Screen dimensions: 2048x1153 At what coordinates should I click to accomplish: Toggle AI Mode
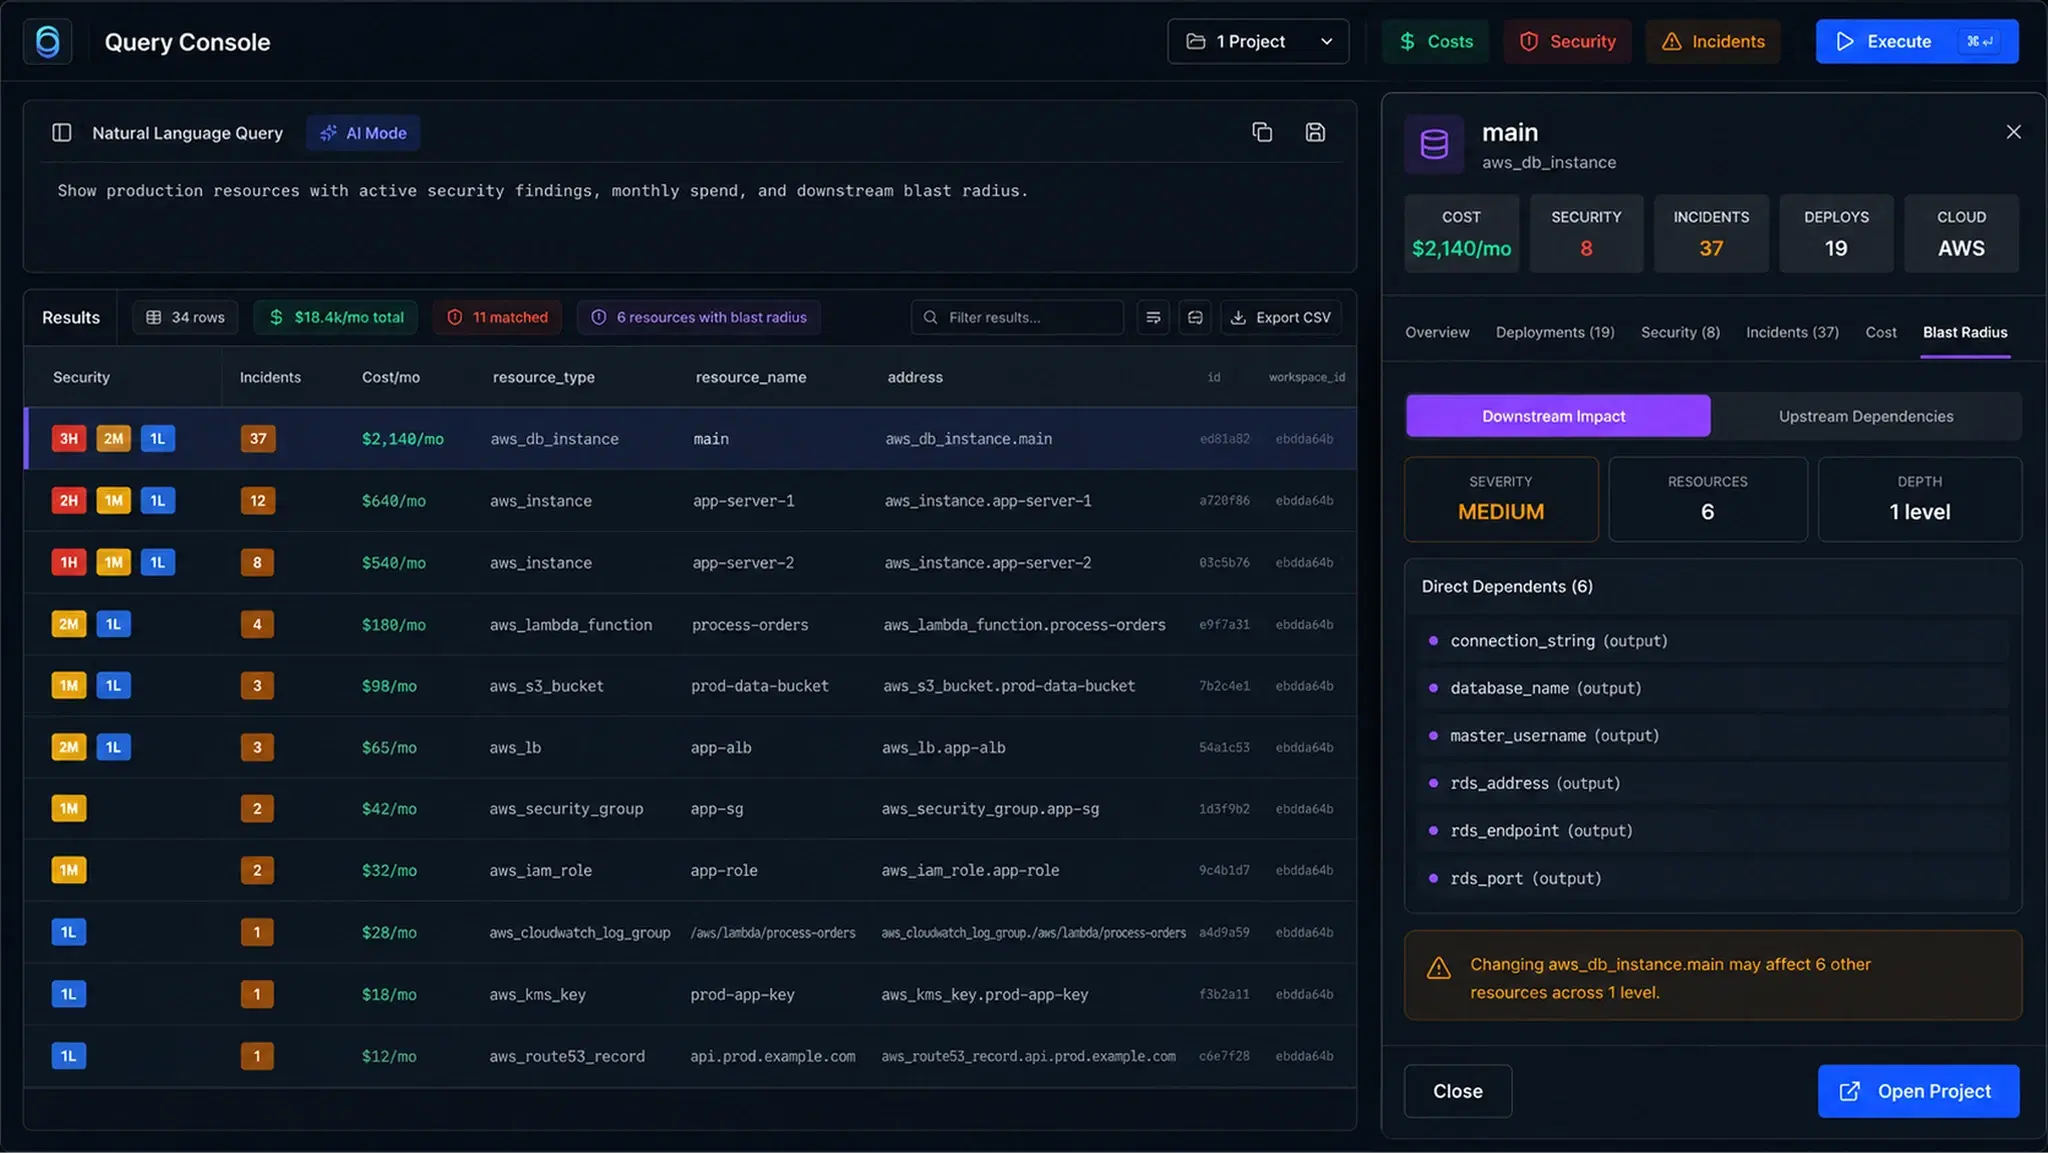tap(363, 133)
